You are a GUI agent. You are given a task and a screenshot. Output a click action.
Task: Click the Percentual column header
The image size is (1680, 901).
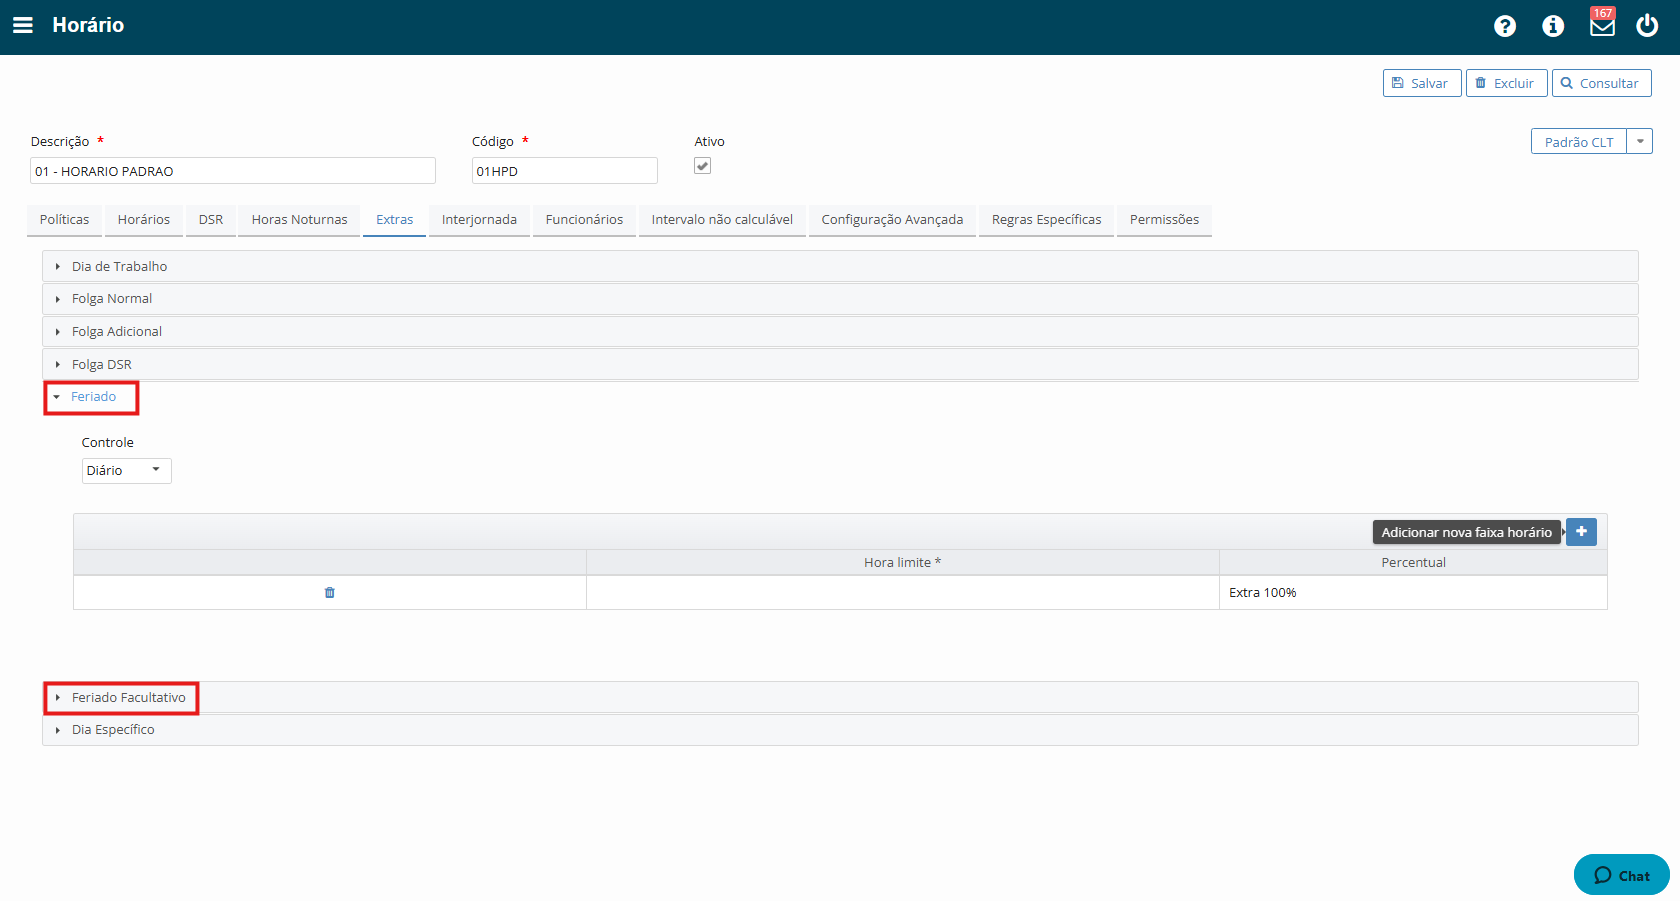(x=1413, y=563)
